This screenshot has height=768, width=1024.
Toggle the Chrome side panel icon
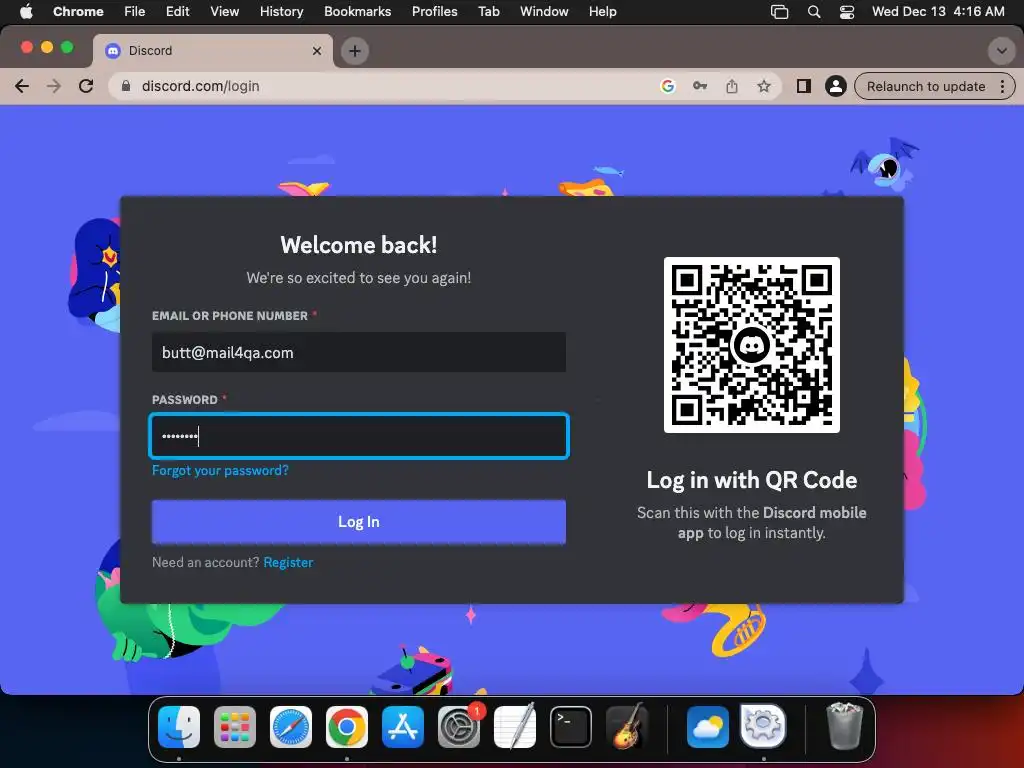[x=803, y=86]
